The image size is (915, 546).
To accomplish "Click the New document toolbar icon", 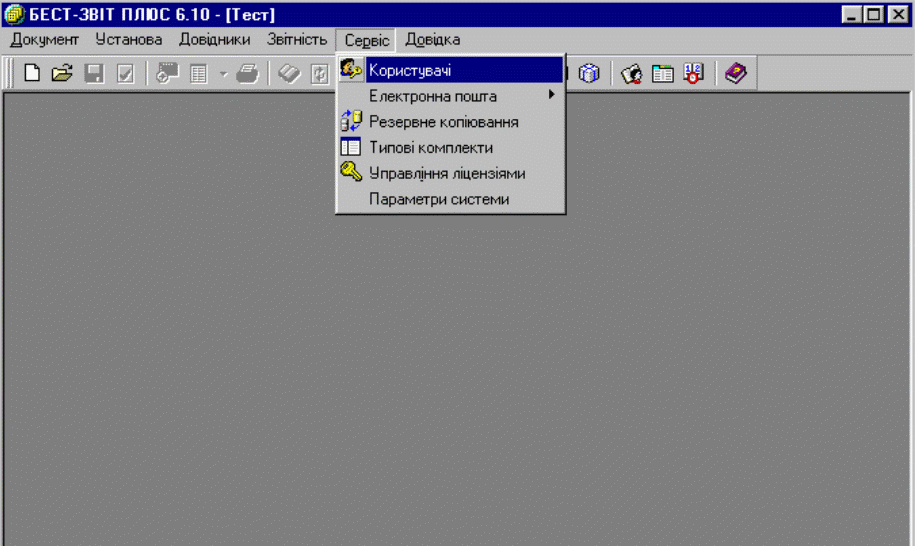I will click(x=33, y=74).
